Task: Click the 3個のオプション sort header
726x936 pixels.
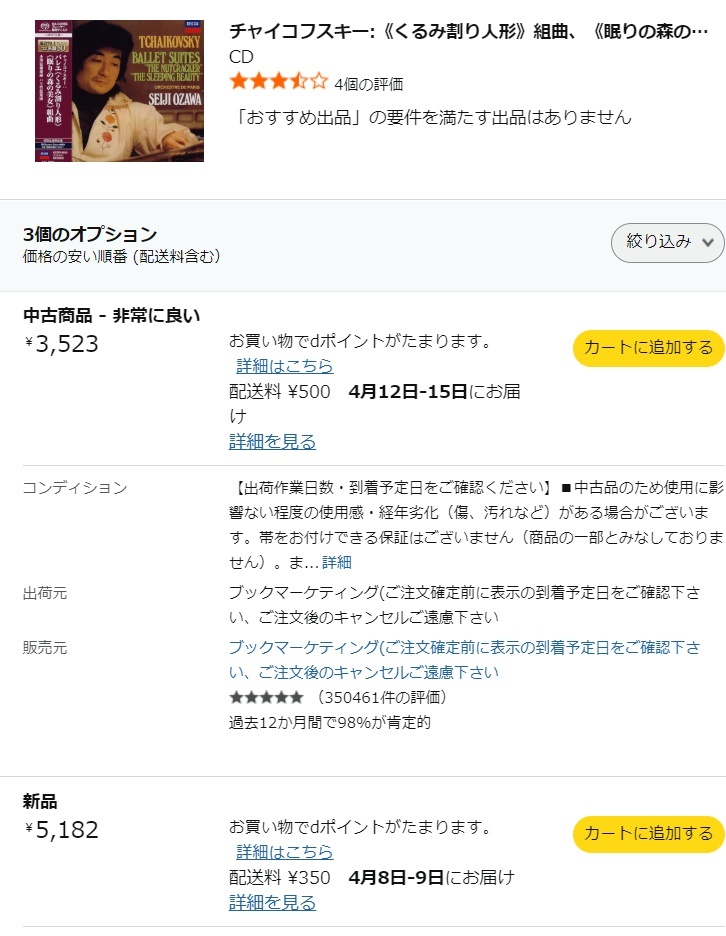Action: tap(90, 234)
